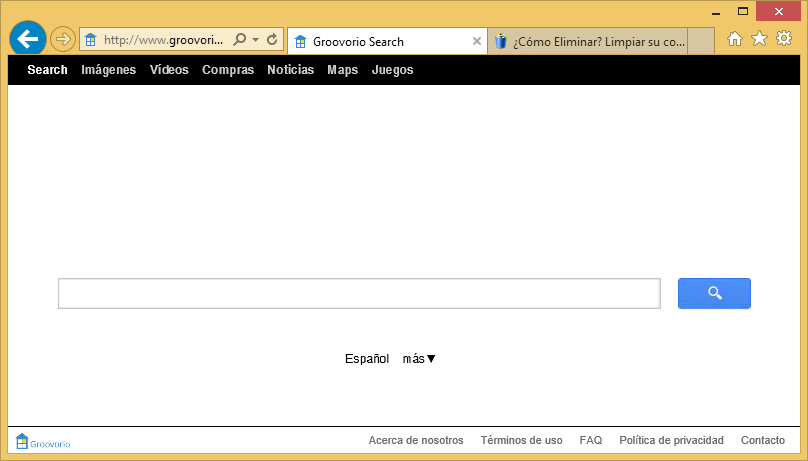Click the forward navigation arrow
808x461 pixels.
[63, 39]
